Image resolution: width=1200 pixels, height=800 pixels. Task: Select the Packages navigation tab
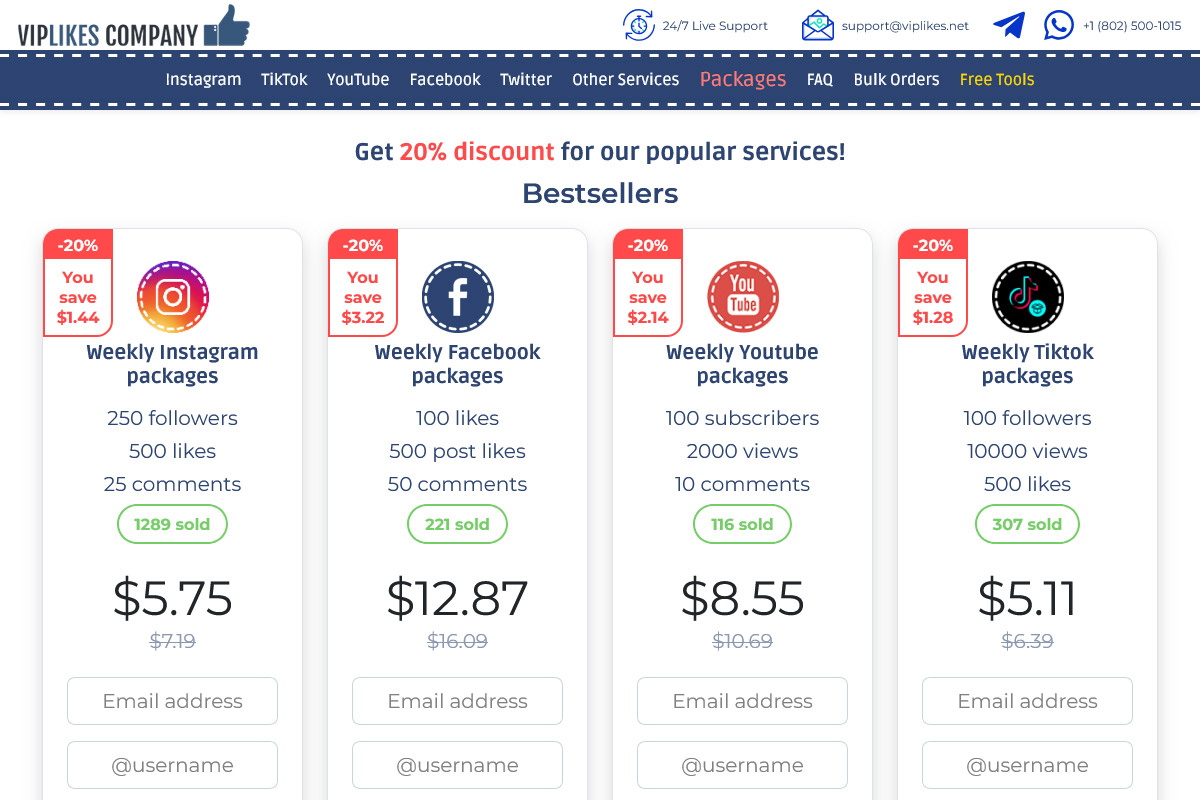click(x=743, y=80)
